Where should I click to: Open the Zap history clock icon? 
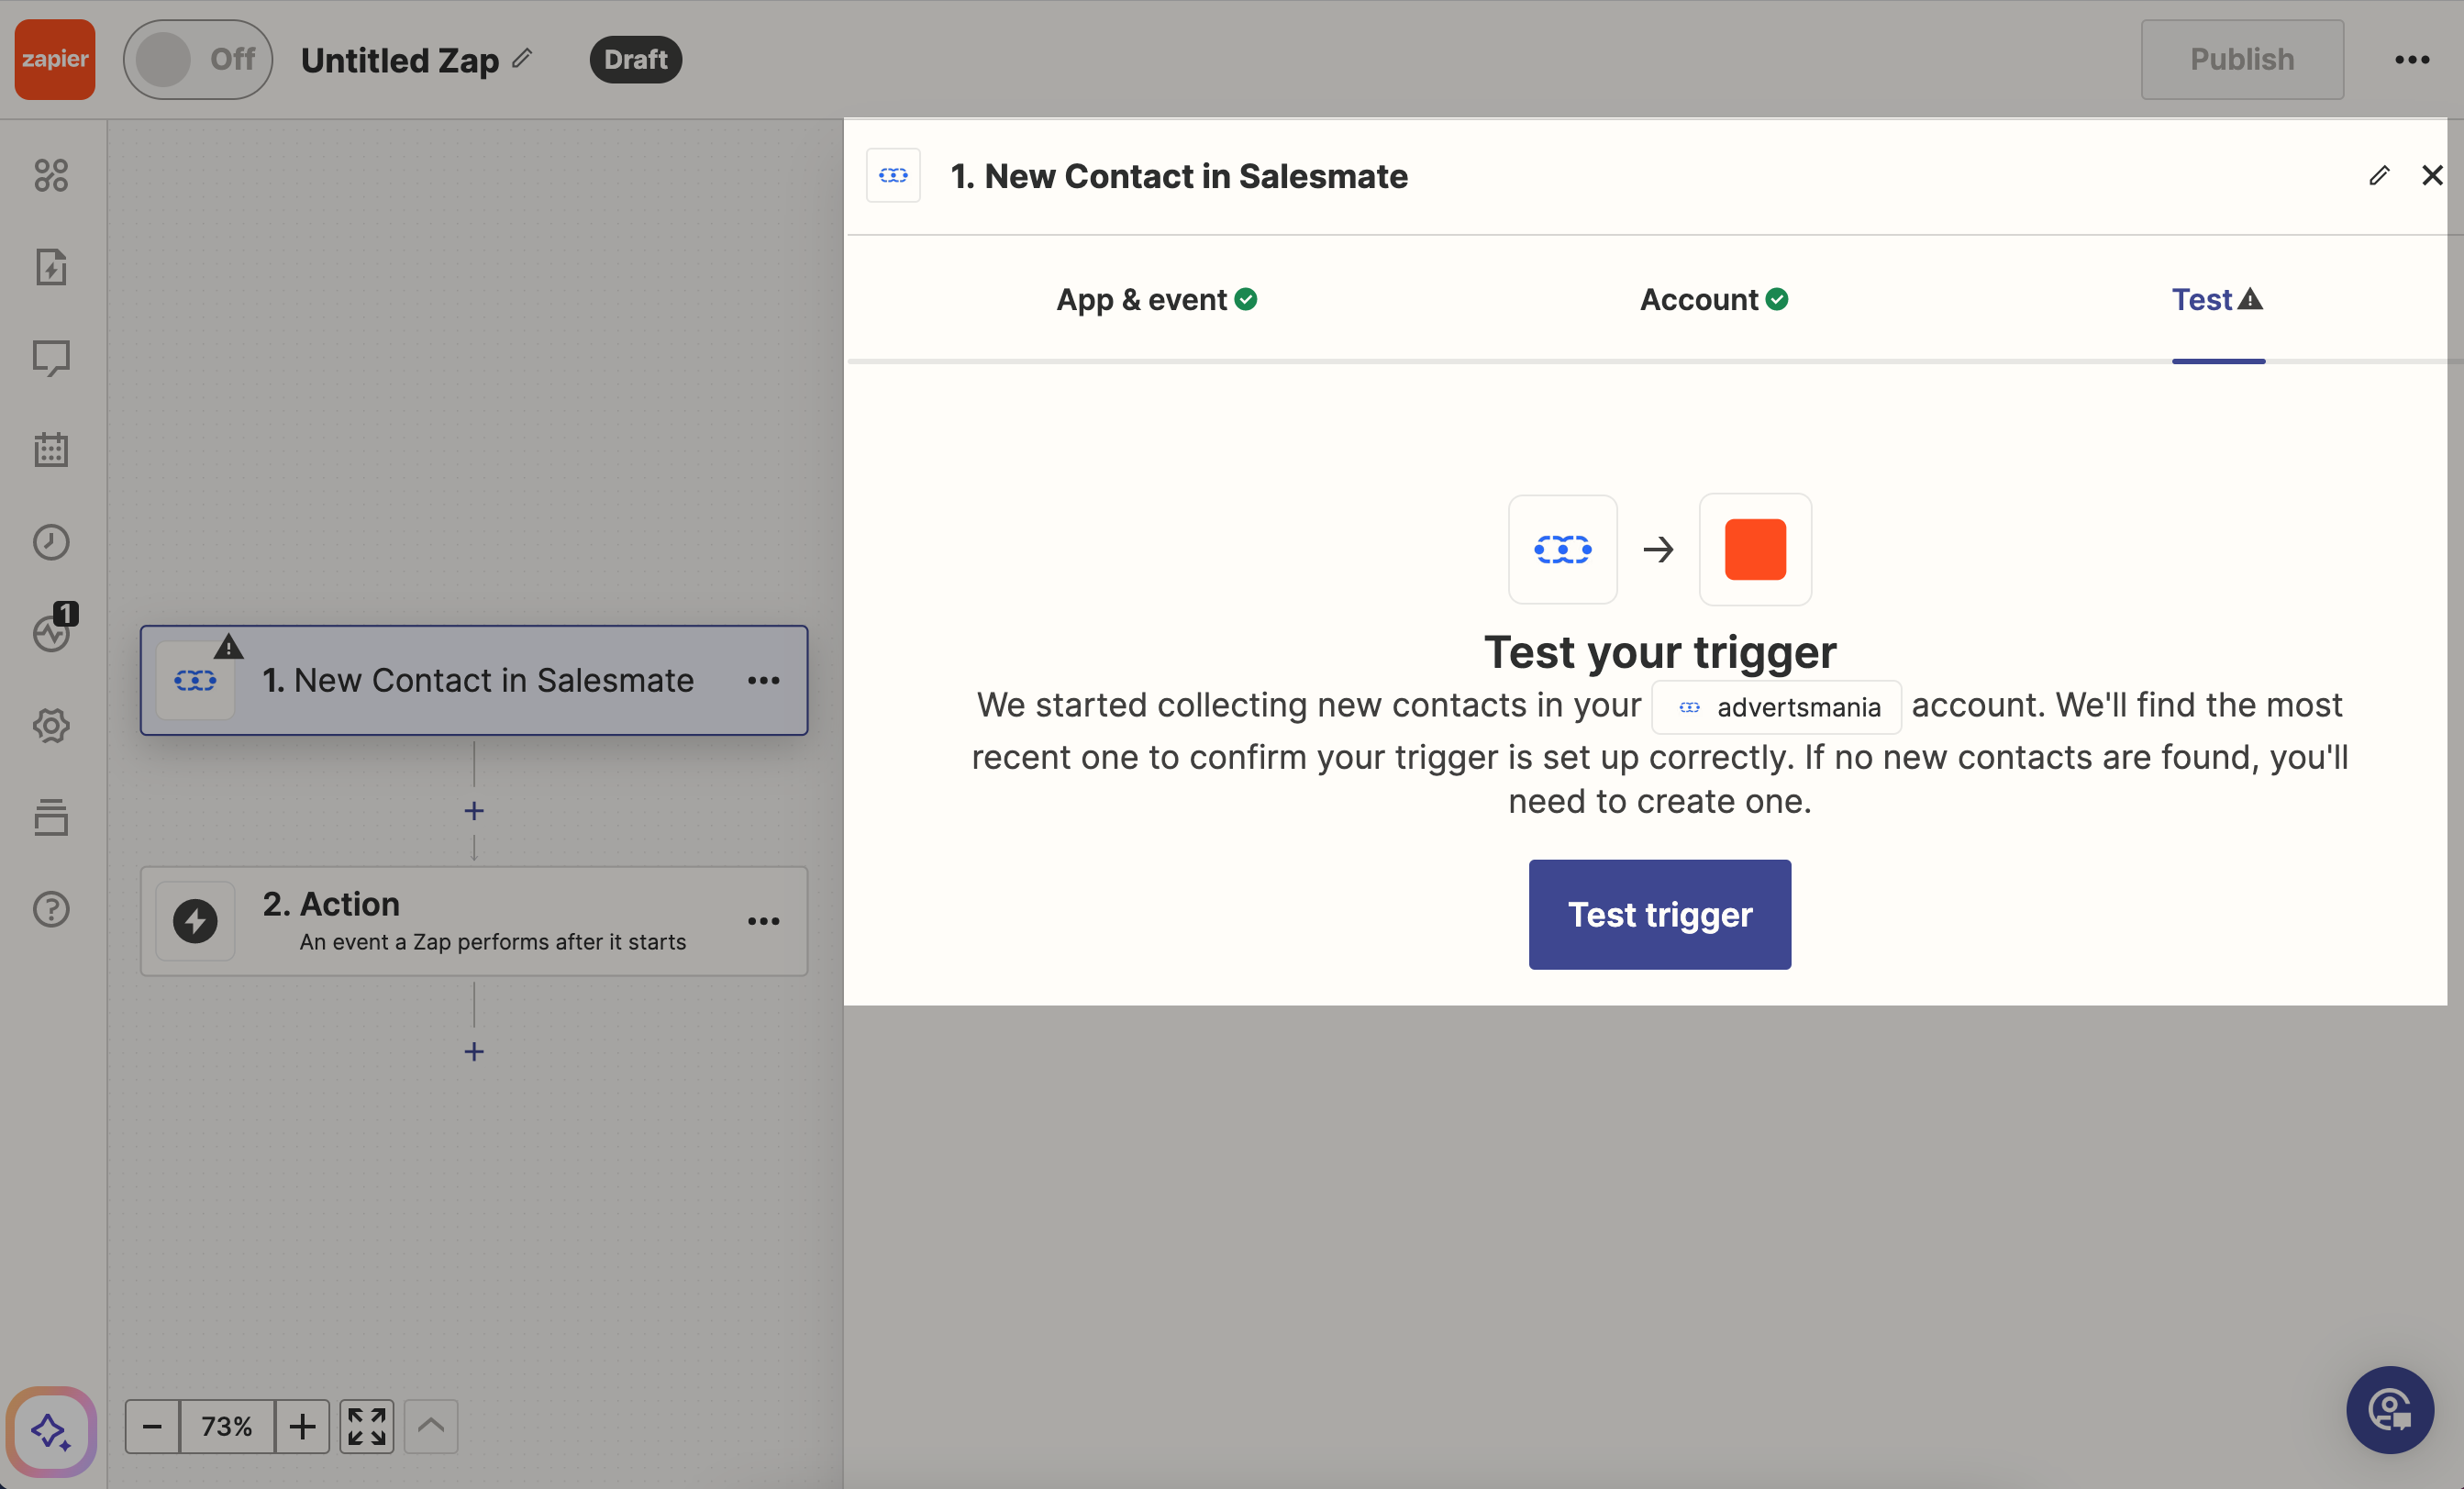(51, 542)
